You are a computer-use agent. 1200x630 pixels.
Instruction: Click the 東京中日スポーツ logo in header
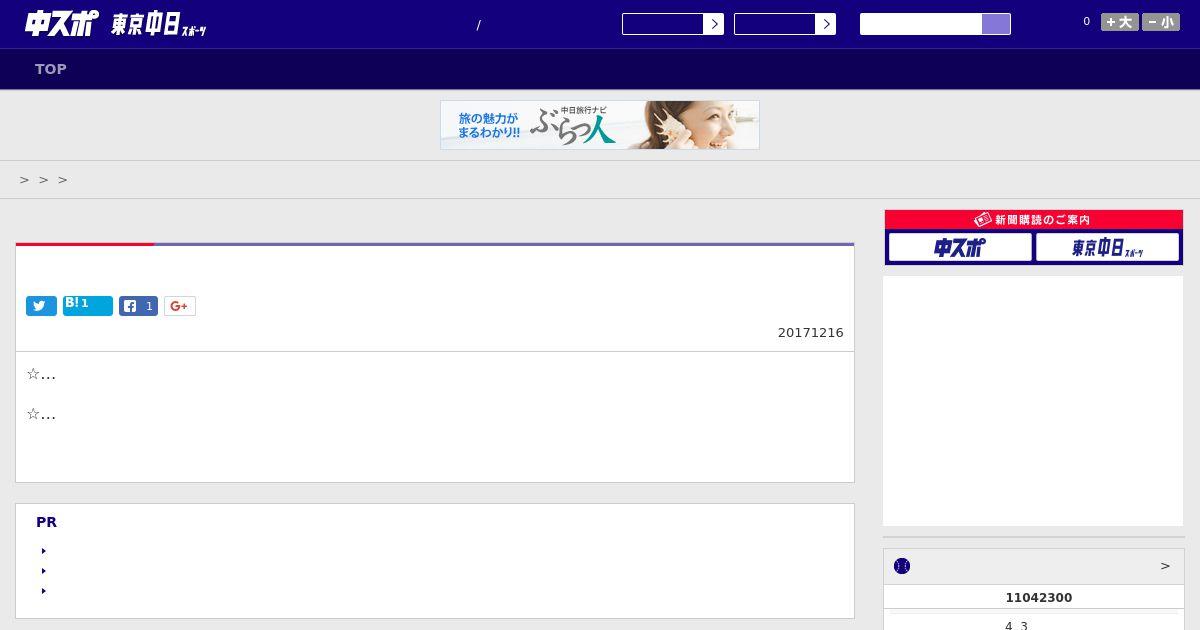point(159,25)
